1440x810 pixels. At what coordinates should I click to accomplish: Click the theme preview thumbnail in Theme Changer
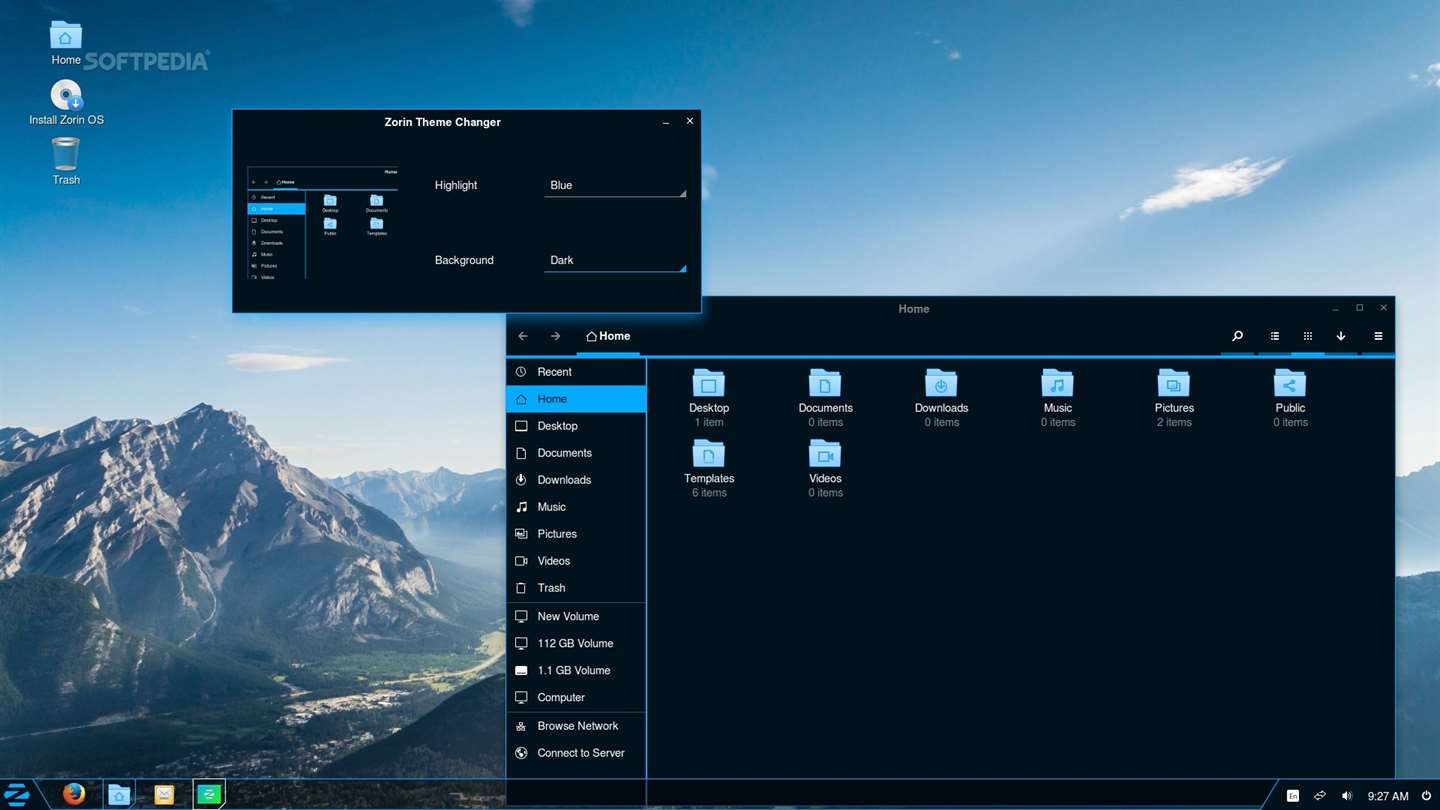click(322, 223)
